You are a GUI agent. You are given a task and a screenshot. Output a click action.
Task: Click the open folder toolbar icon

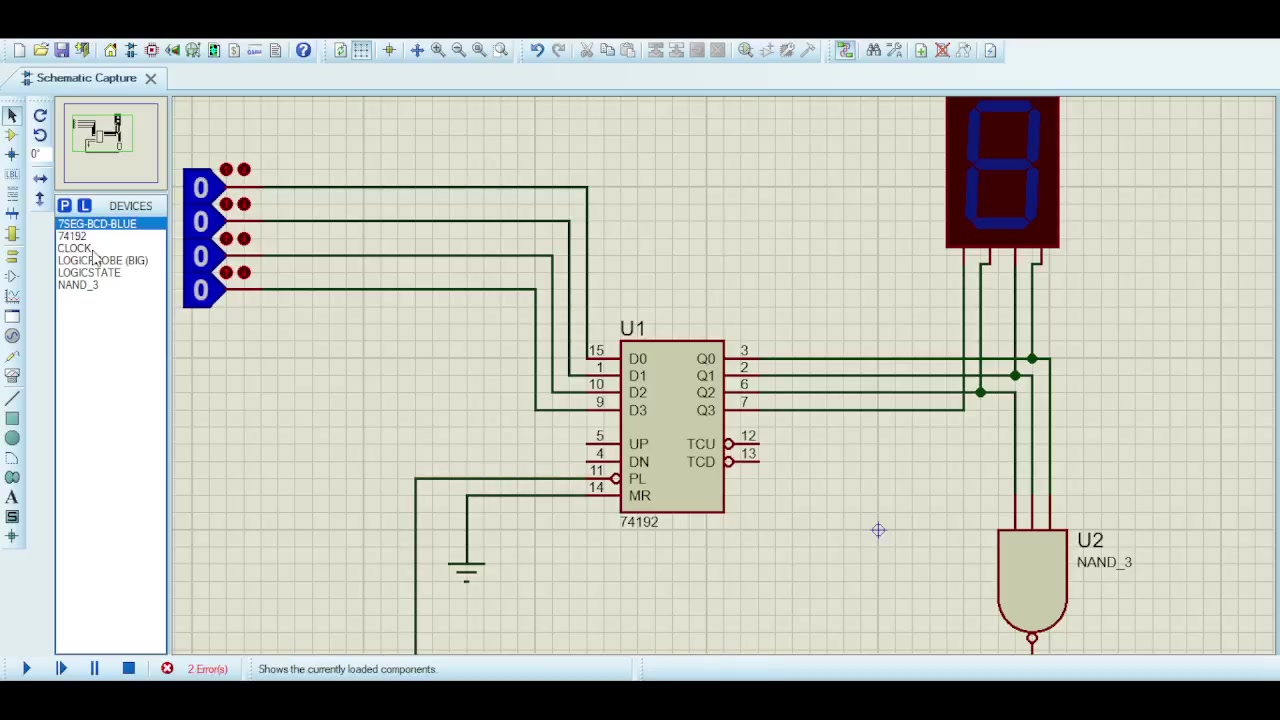[40, 50]
